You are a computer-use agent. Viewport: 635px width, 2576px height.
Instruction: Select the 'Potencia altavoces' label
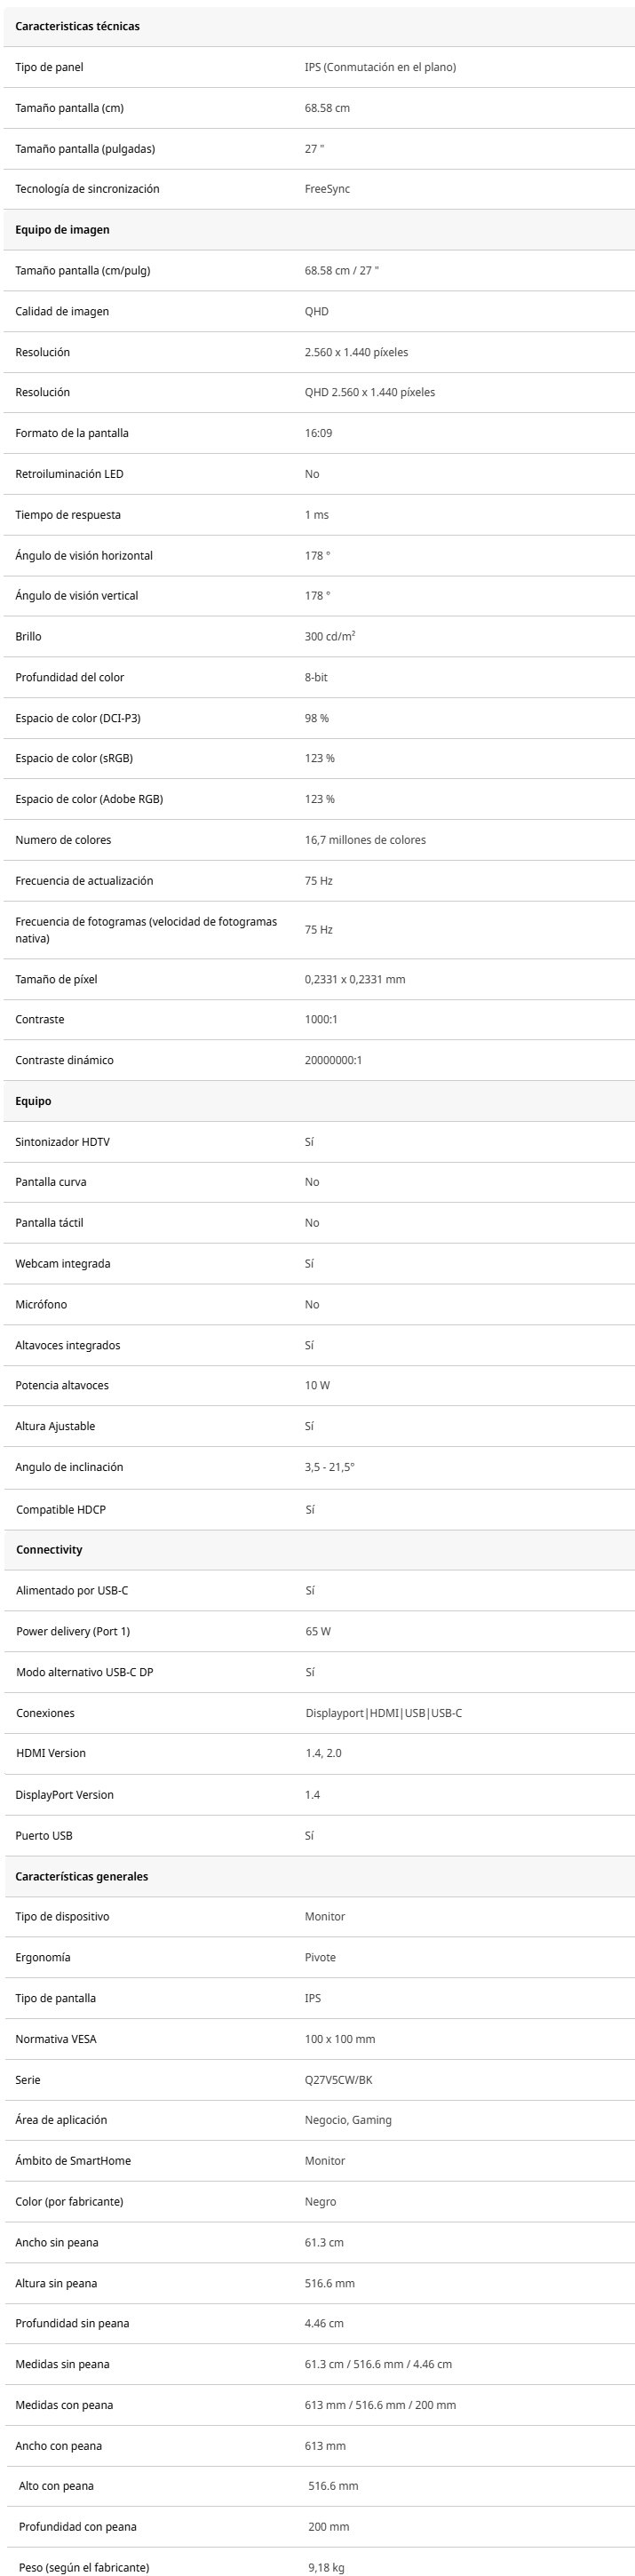pos(62,1385)
